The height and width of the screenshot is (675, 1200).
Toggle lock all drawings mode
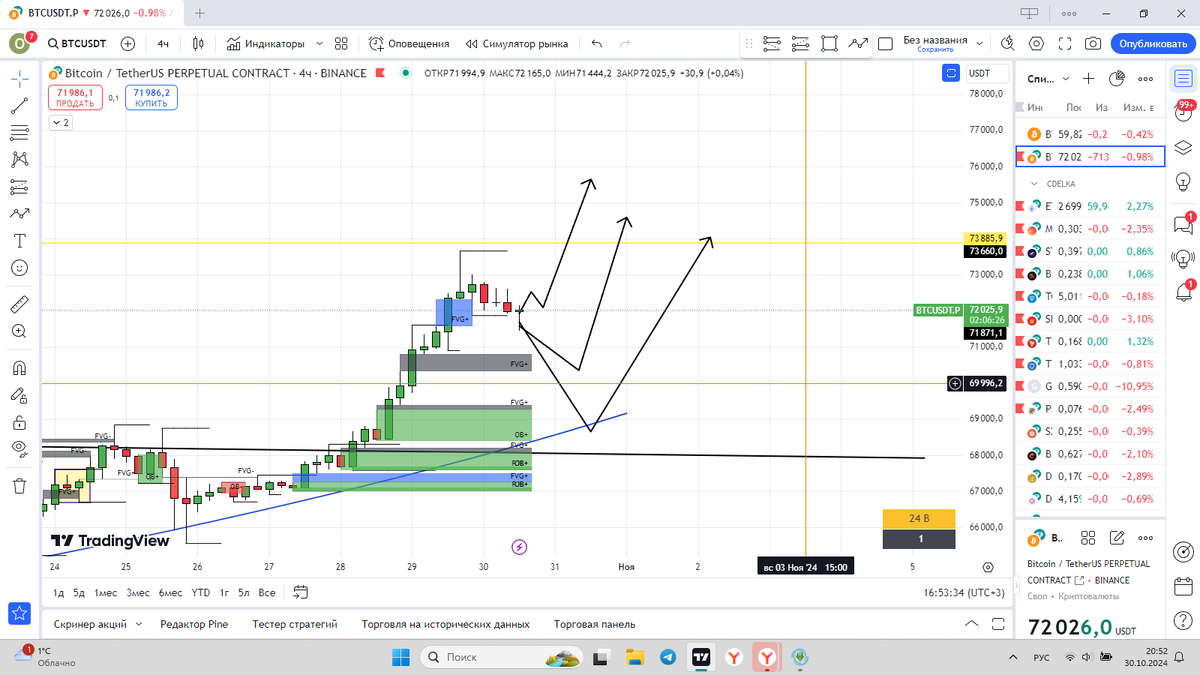click(x=19, y=396)
